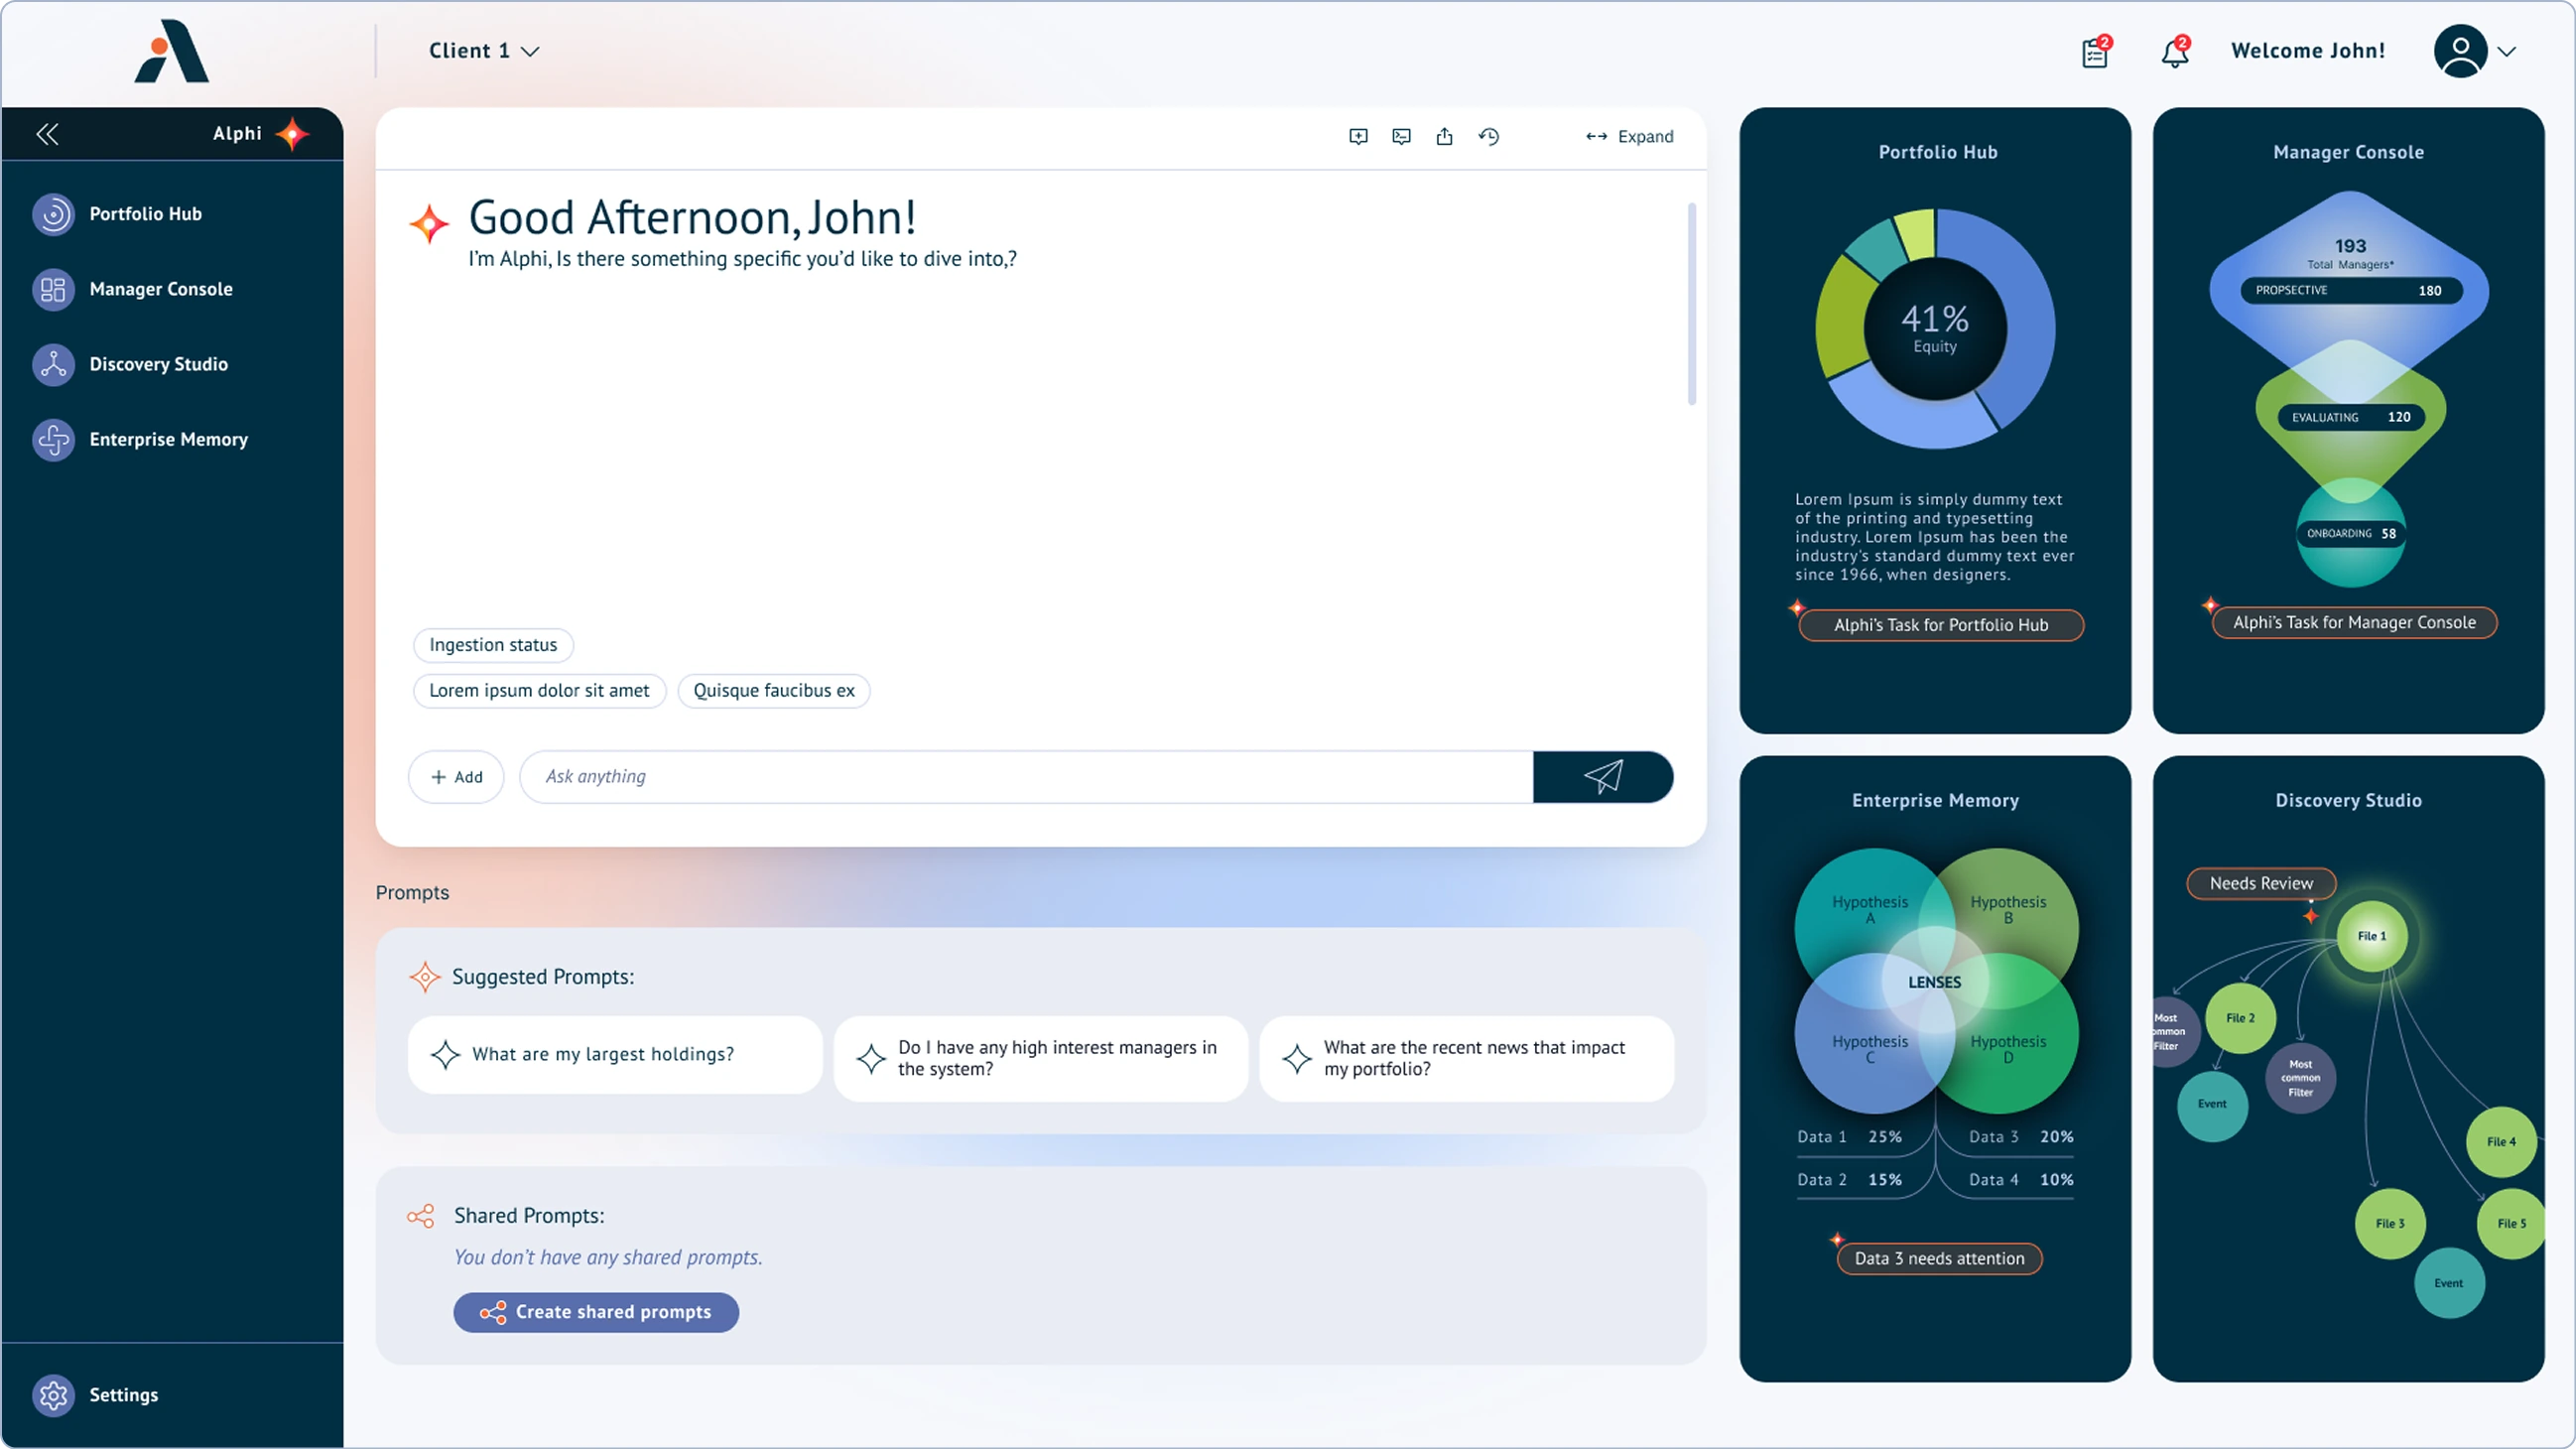
Task: Select the File 2 node in Discovery Studio
Action: tap(2240, 1018)
